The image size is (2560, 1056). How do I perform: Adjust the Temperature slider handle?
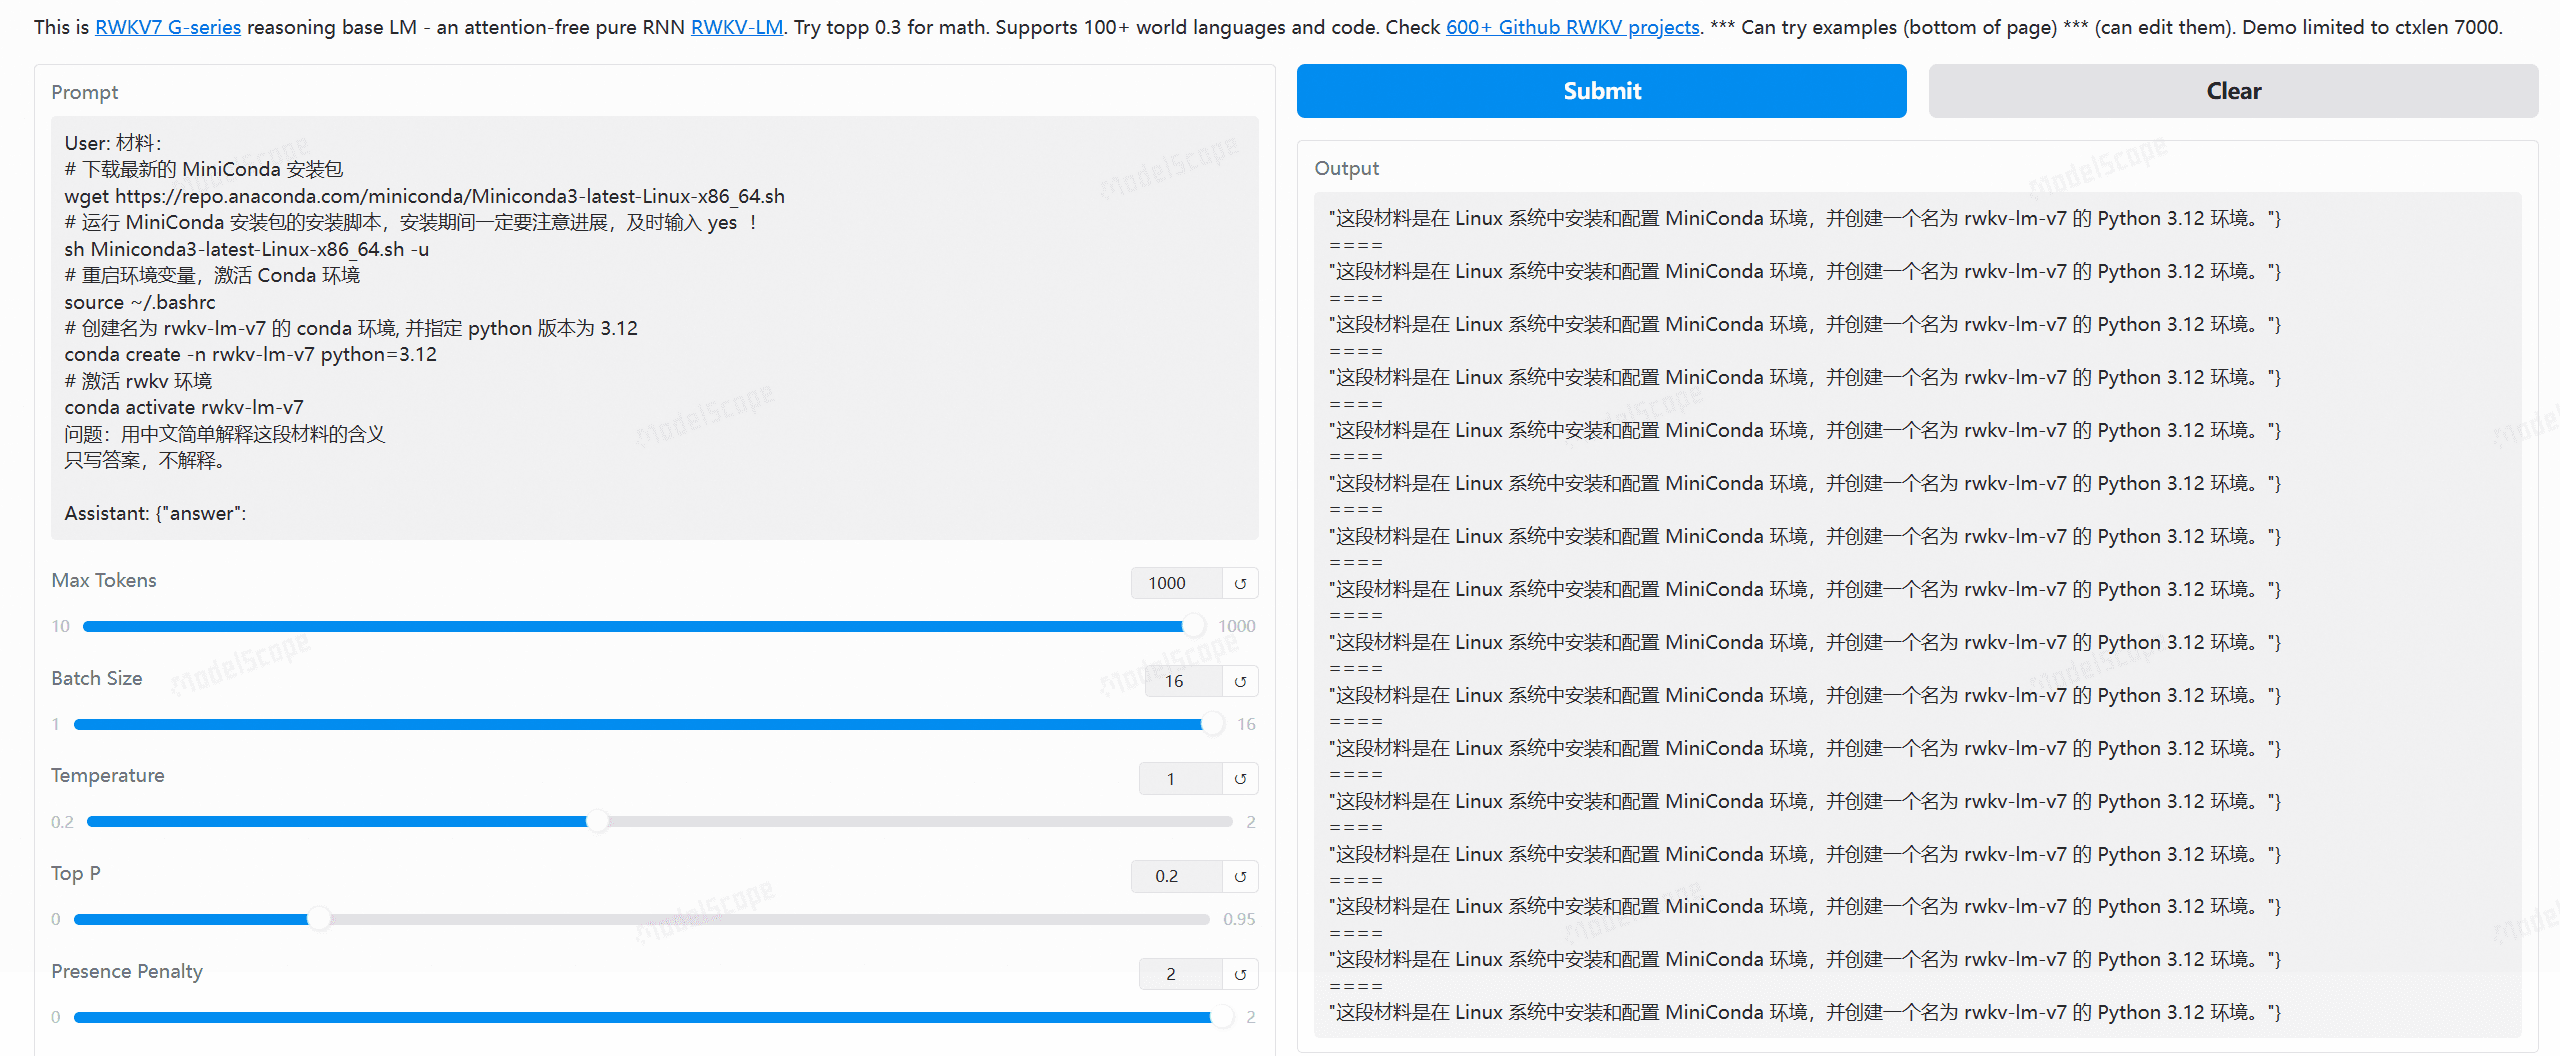click(x=597, y=822)
